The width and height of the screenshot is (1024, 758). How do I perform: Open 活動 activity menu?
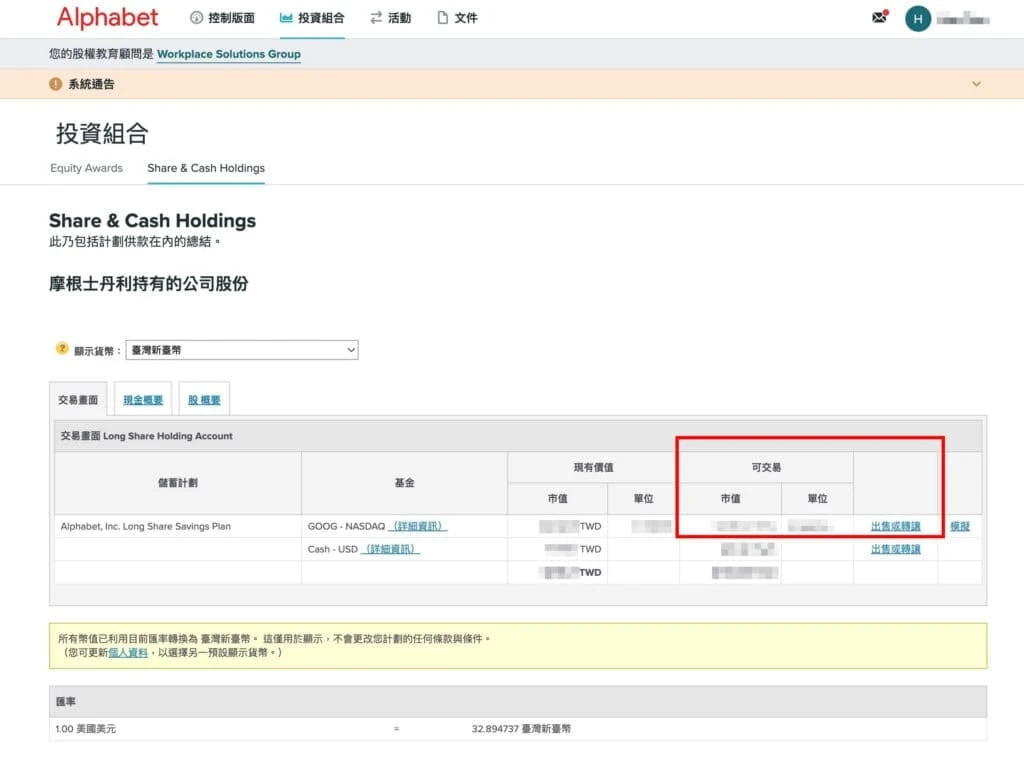[x=391, y=18]
